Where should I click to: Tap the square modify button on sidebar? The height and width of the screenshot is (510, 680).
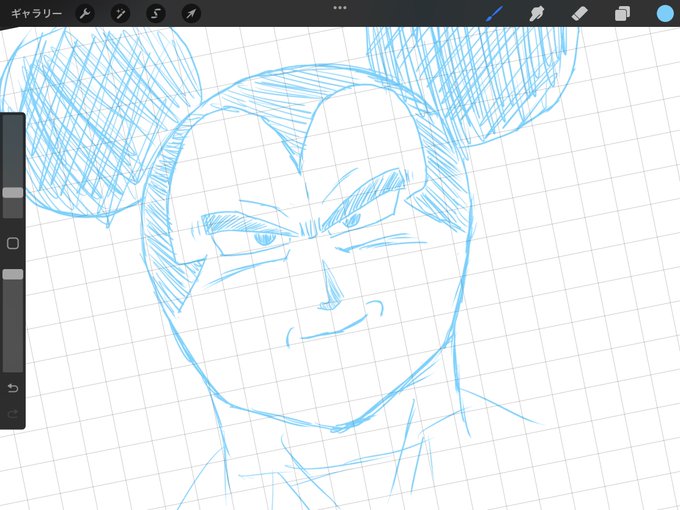[13, 243]
